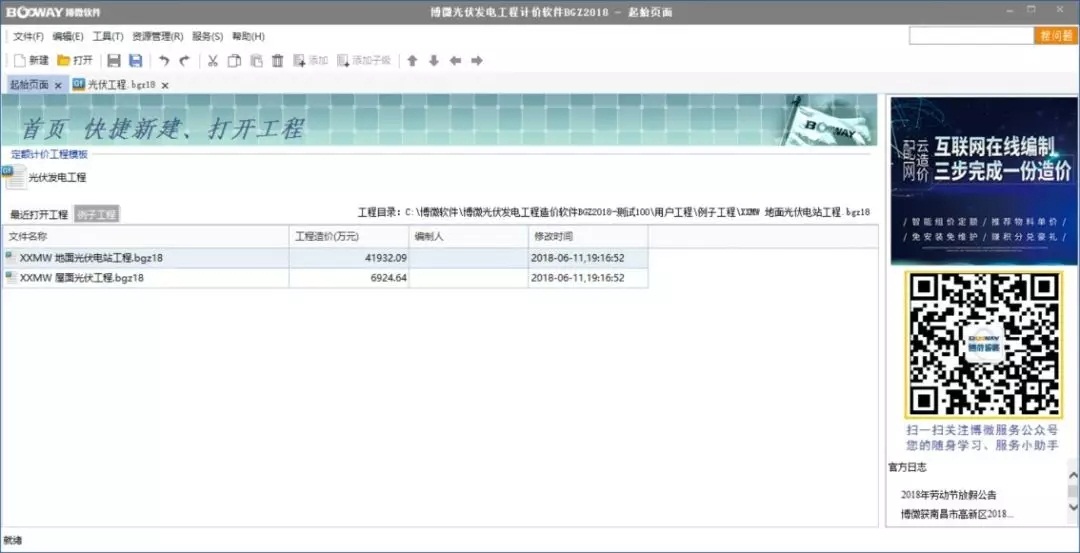1080x553 pixels.
Task: Click the blue floppy disk save icon
Action: click(x=136, y=61)
